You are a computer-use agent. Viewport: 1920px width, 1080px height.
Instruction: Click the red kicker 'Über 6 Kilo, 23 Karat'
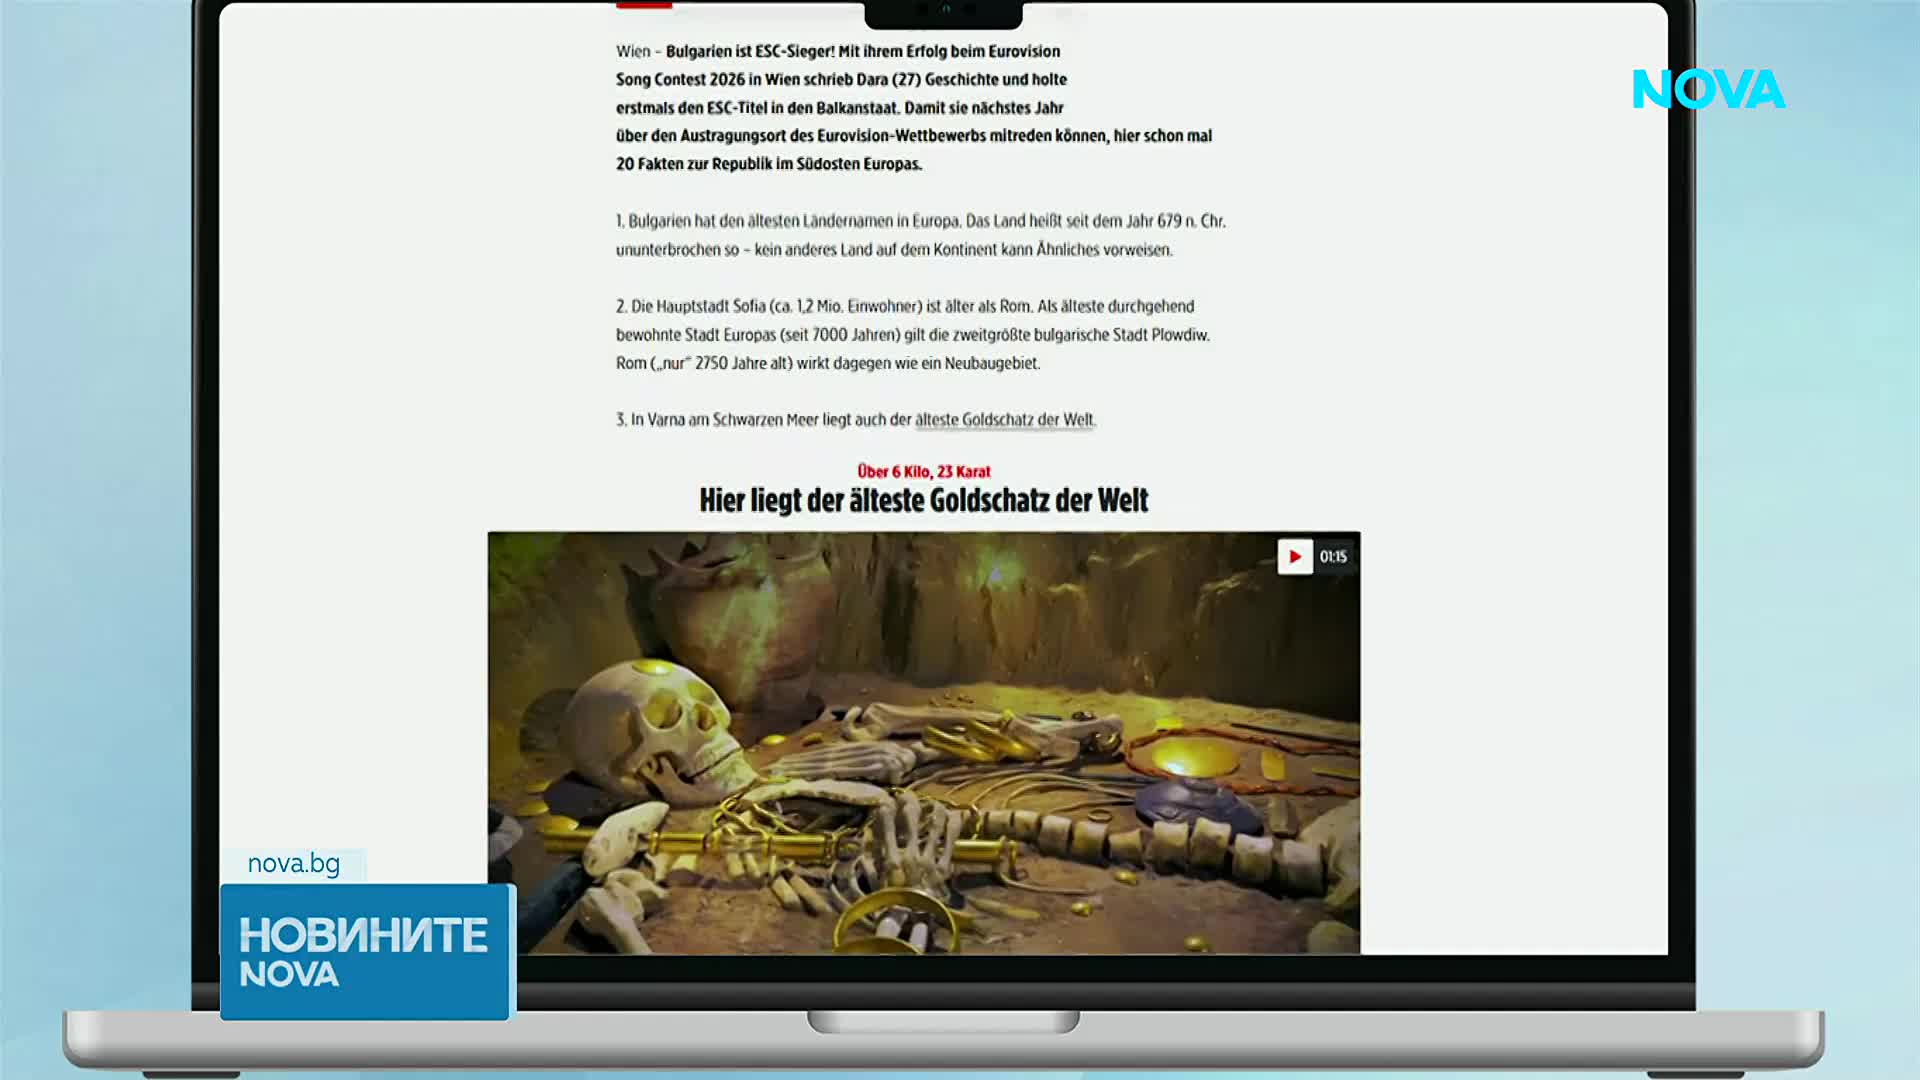924,472
